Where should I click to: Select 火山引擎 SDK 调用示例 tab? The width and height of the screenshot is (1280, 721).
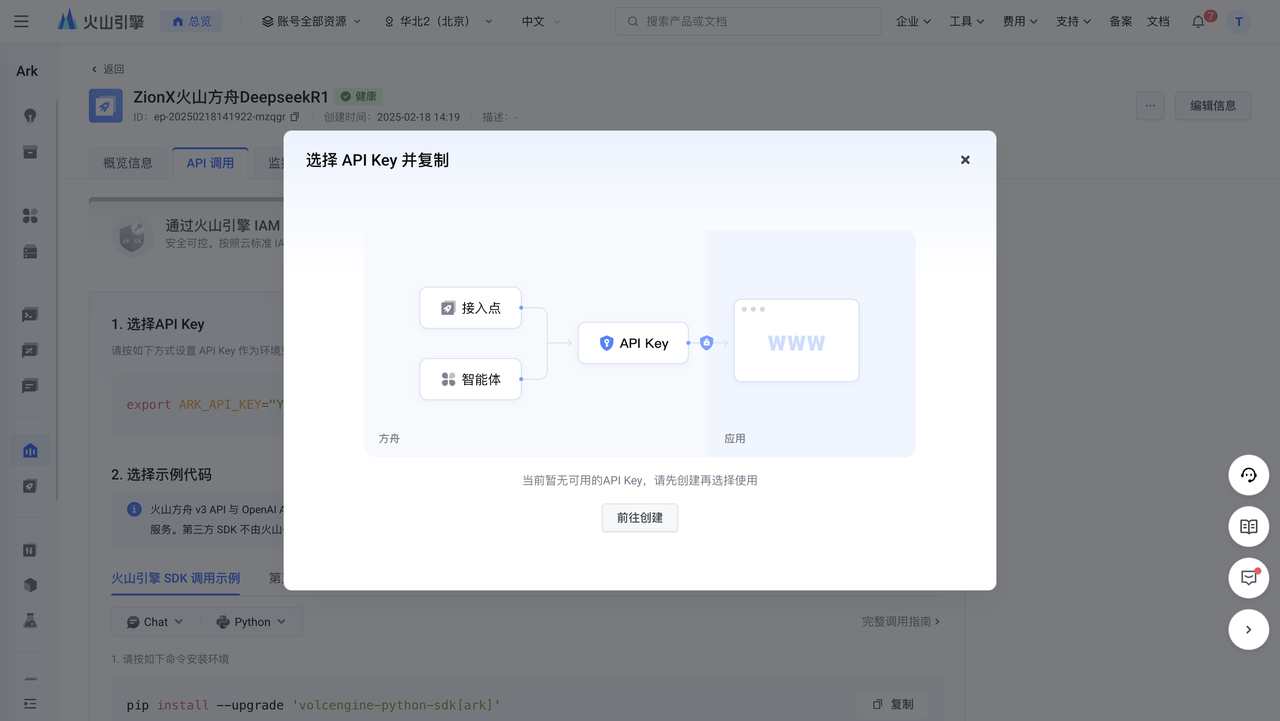click(x=175, y=578)
